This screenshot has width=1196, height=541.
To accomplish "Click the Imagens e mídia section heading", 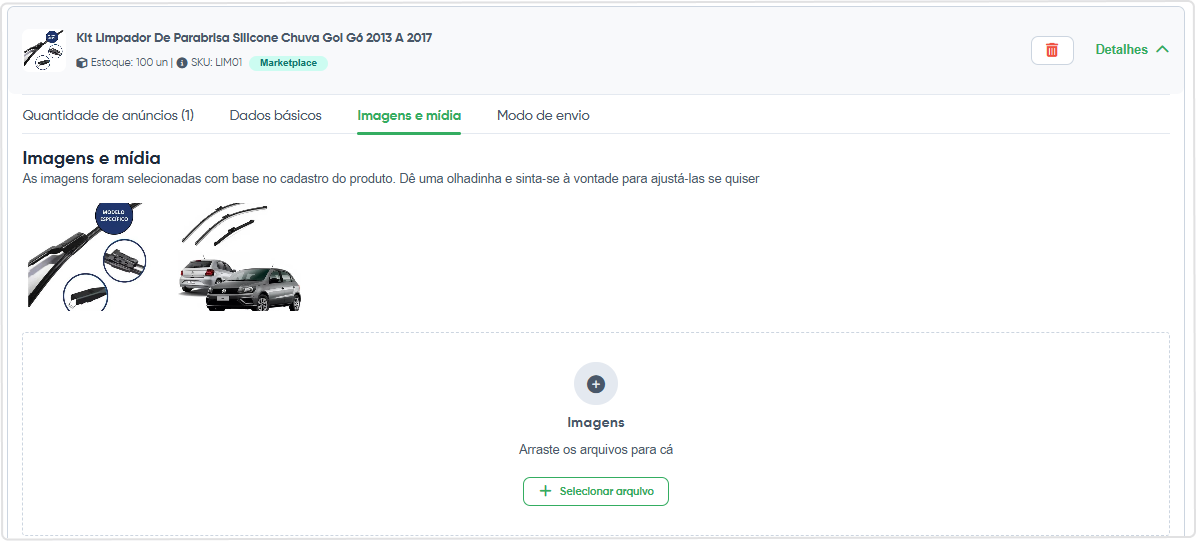I will pos(92,159).
